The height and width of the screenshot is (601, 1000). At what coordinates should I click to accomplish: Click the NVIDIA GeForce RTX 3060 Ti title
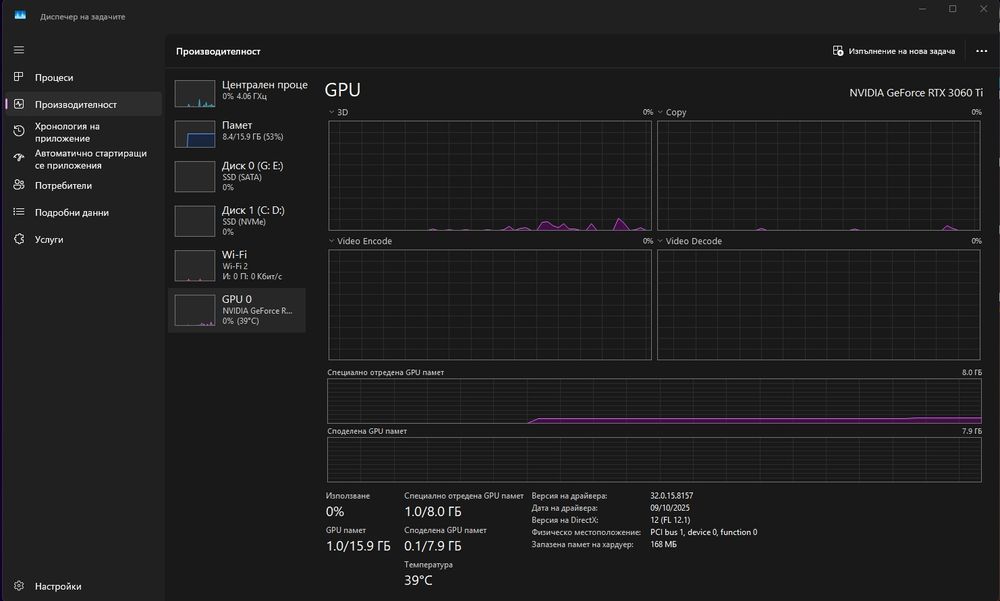pyautogui.click(x=916, y=93)
